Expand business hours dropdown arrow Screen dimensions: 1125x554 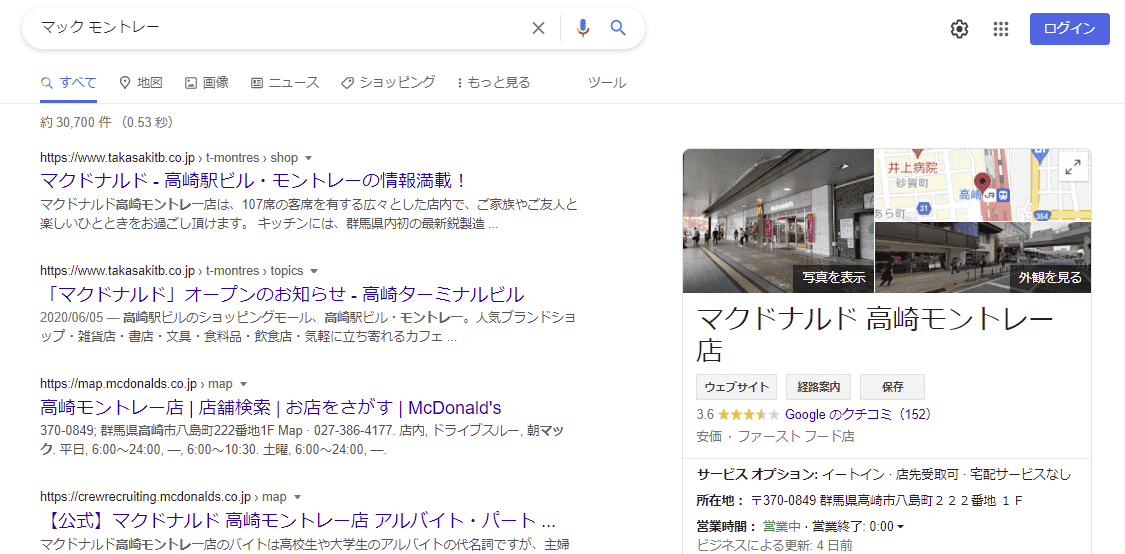[900, 527]
